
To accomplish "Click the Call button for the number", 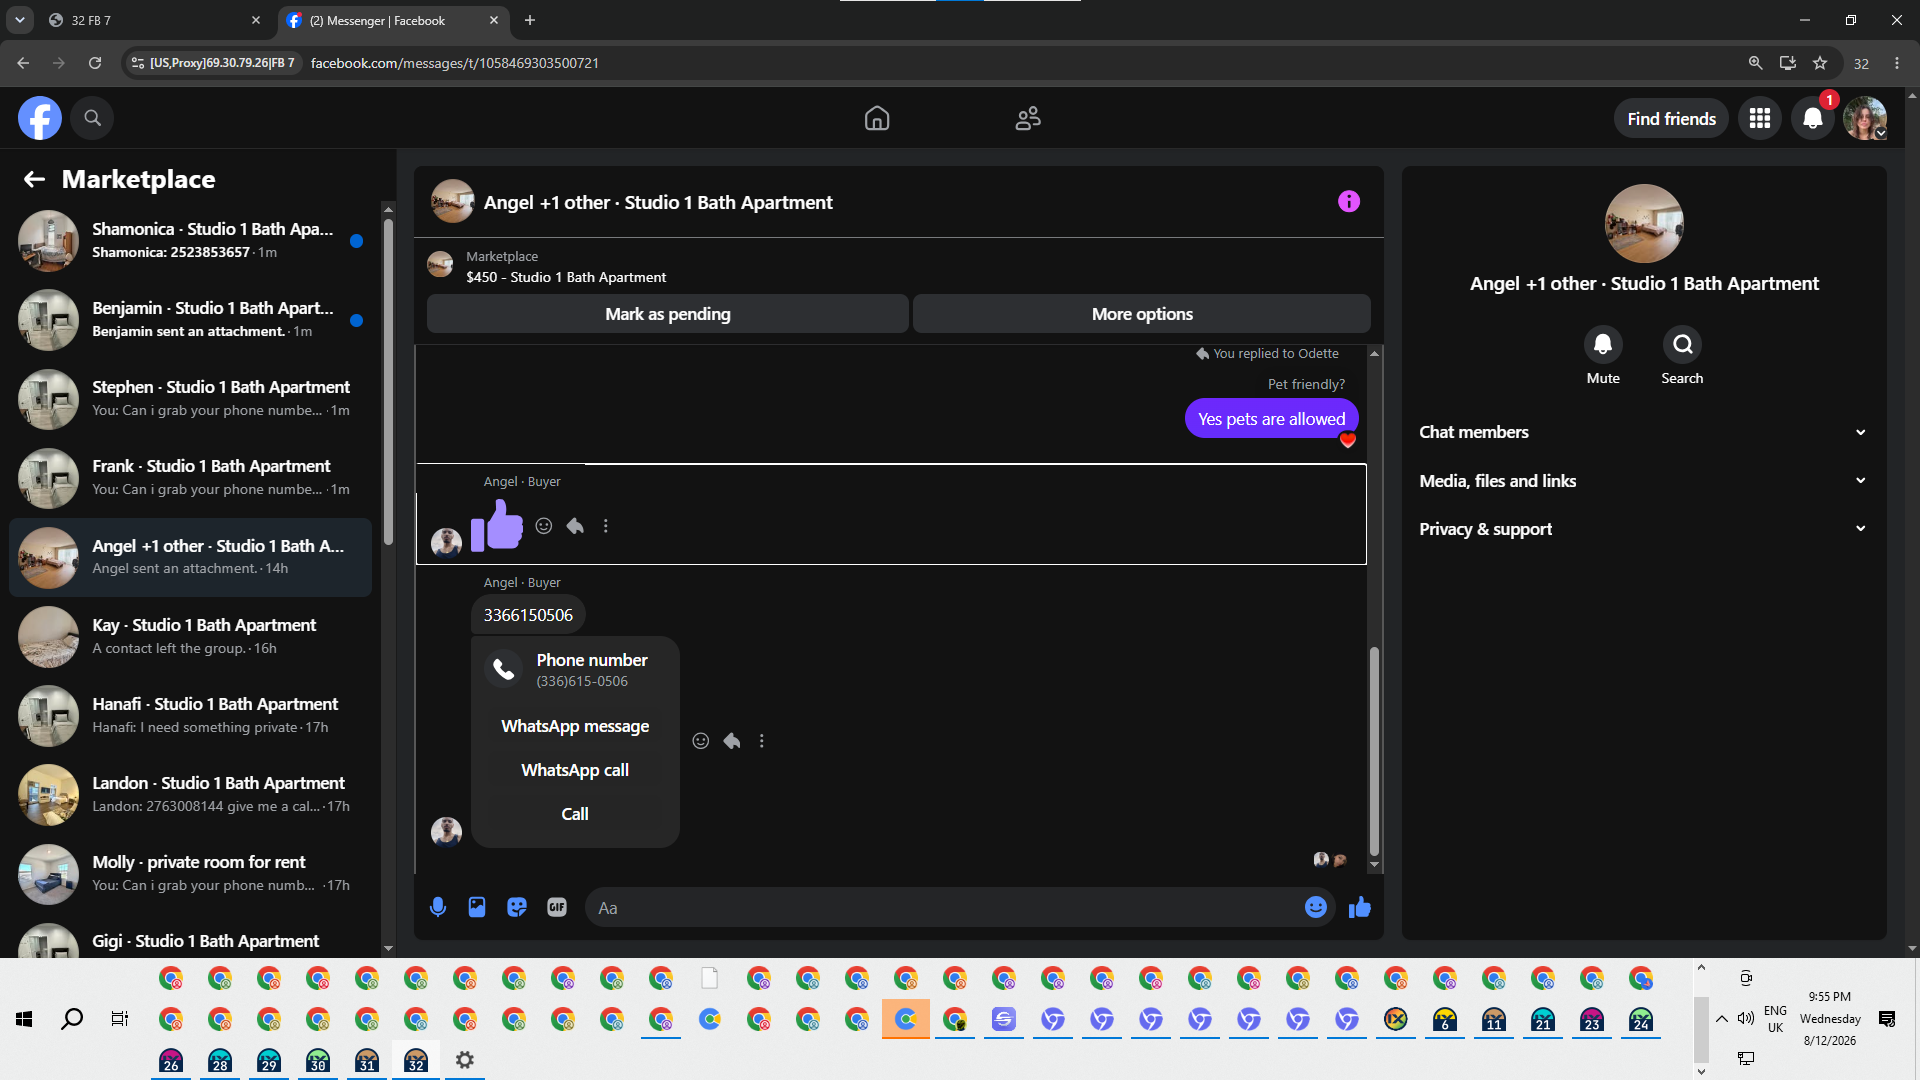I will (575, 814).
